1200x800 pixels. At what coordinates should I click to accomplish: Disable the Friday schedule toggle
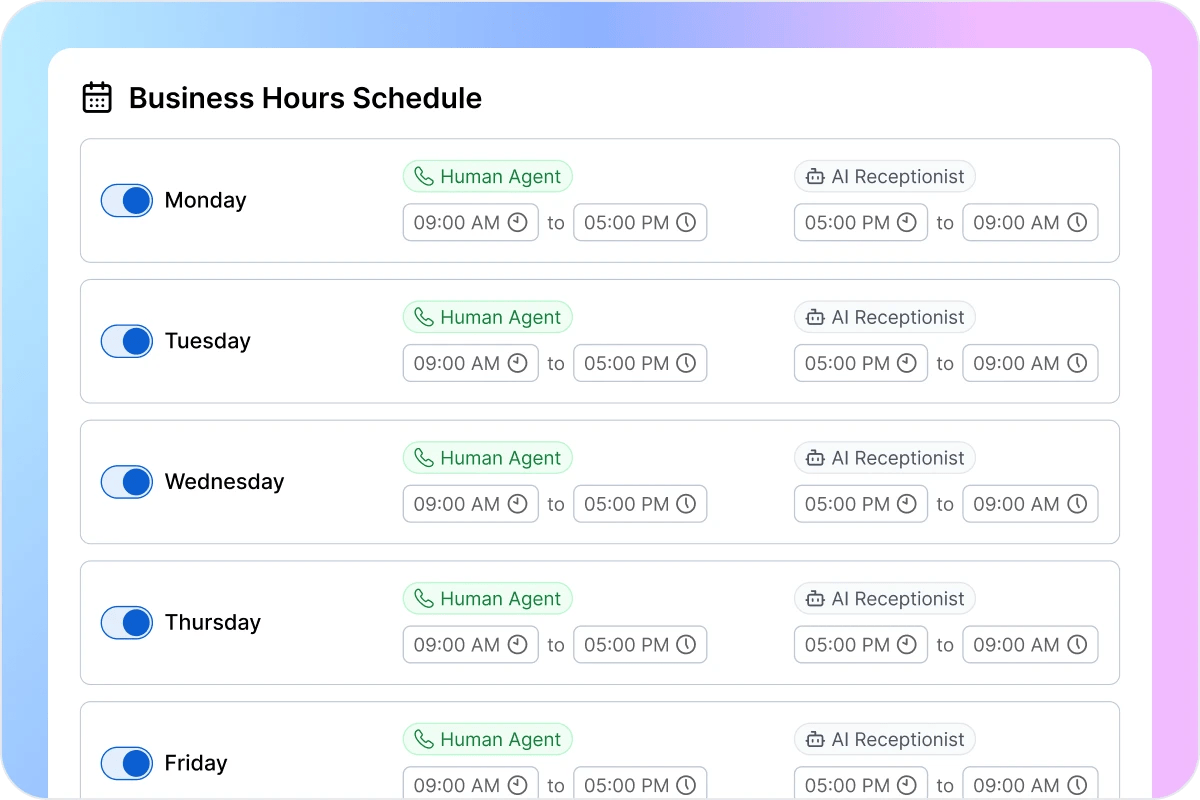(126, 763)
